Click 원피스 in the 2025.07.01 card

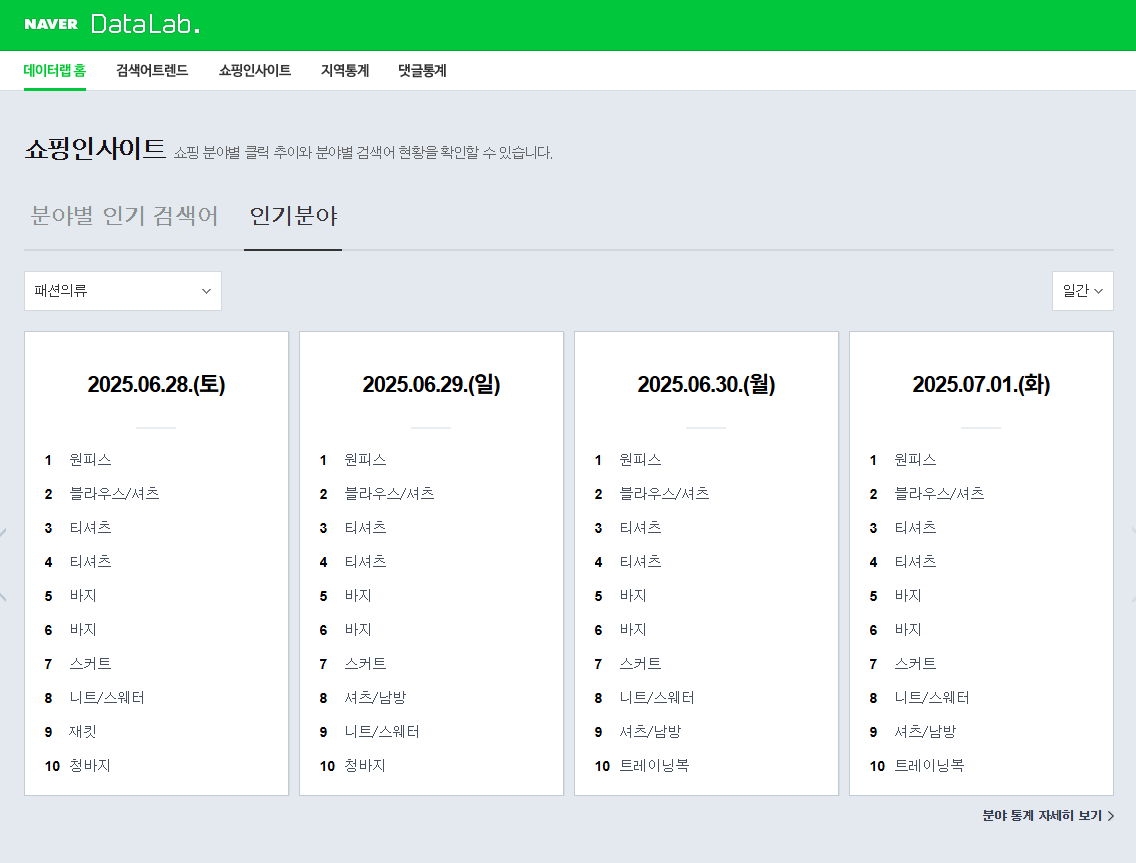tap(915, 459)
